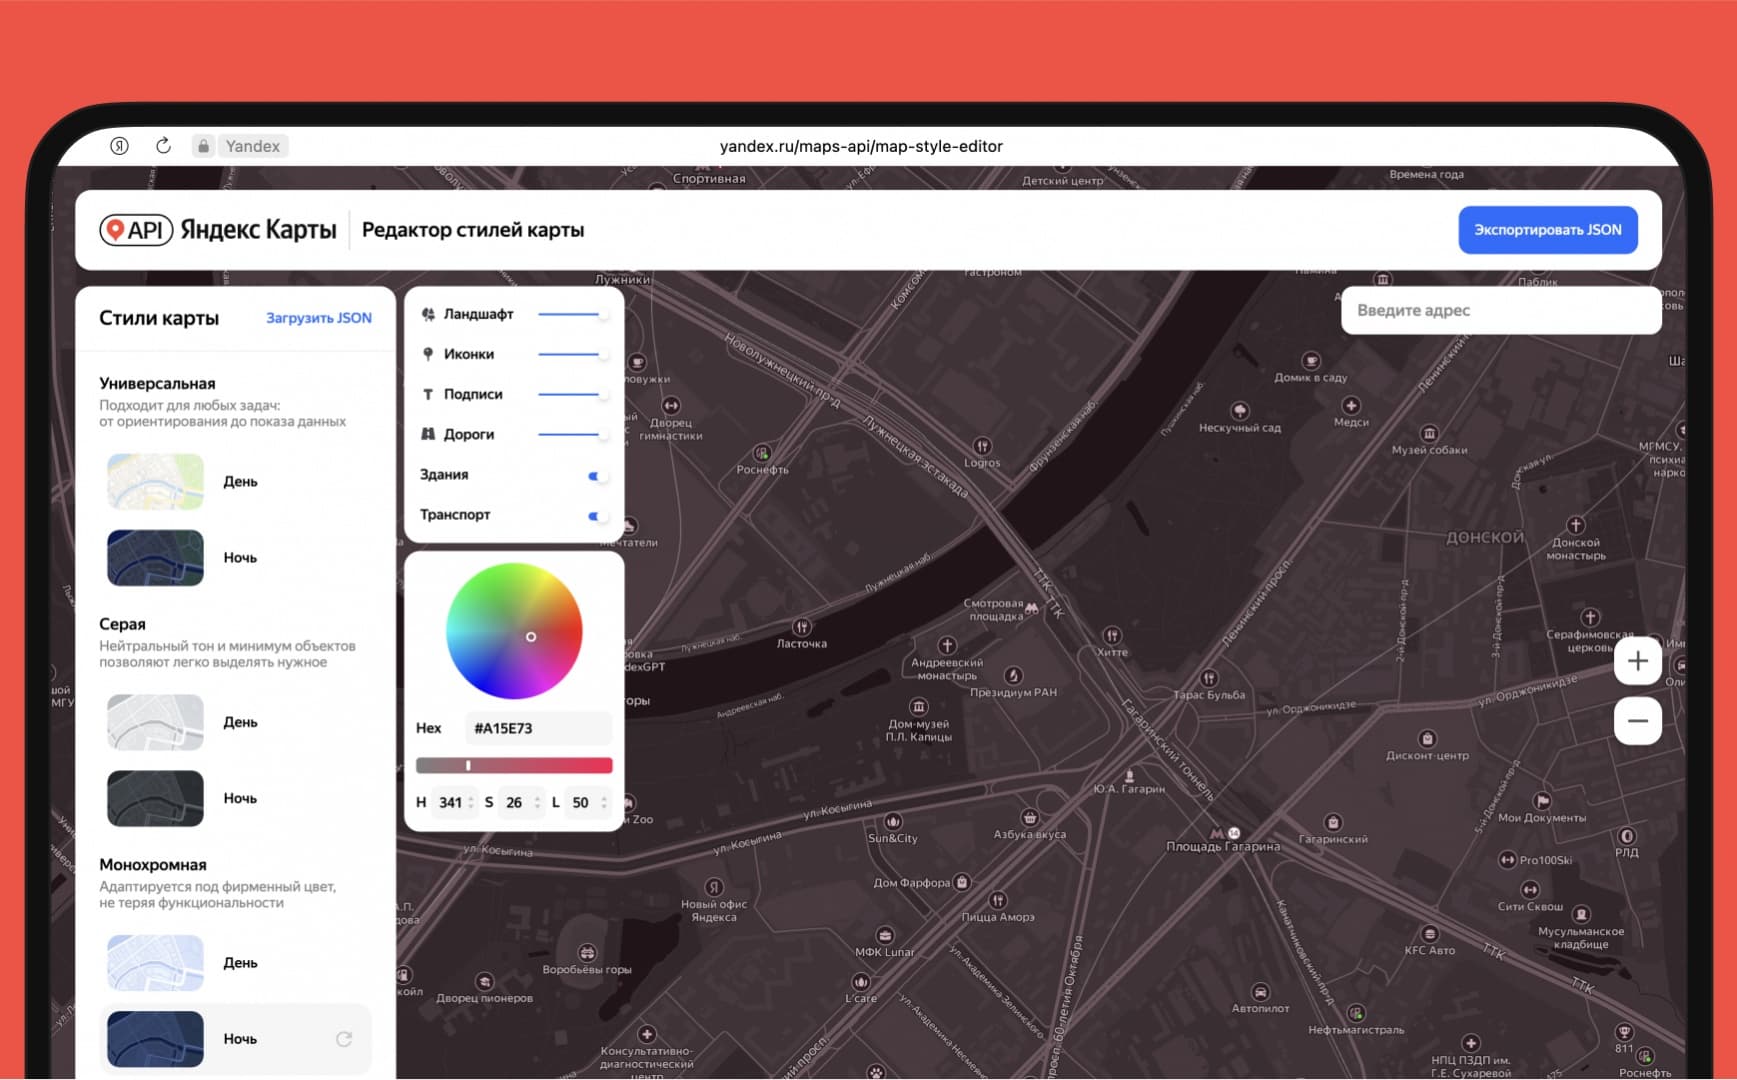The width and height of the screenshot is (1737, 1080).
Task: Click the Yandex logo icon in browser bar
Action: 119,146
